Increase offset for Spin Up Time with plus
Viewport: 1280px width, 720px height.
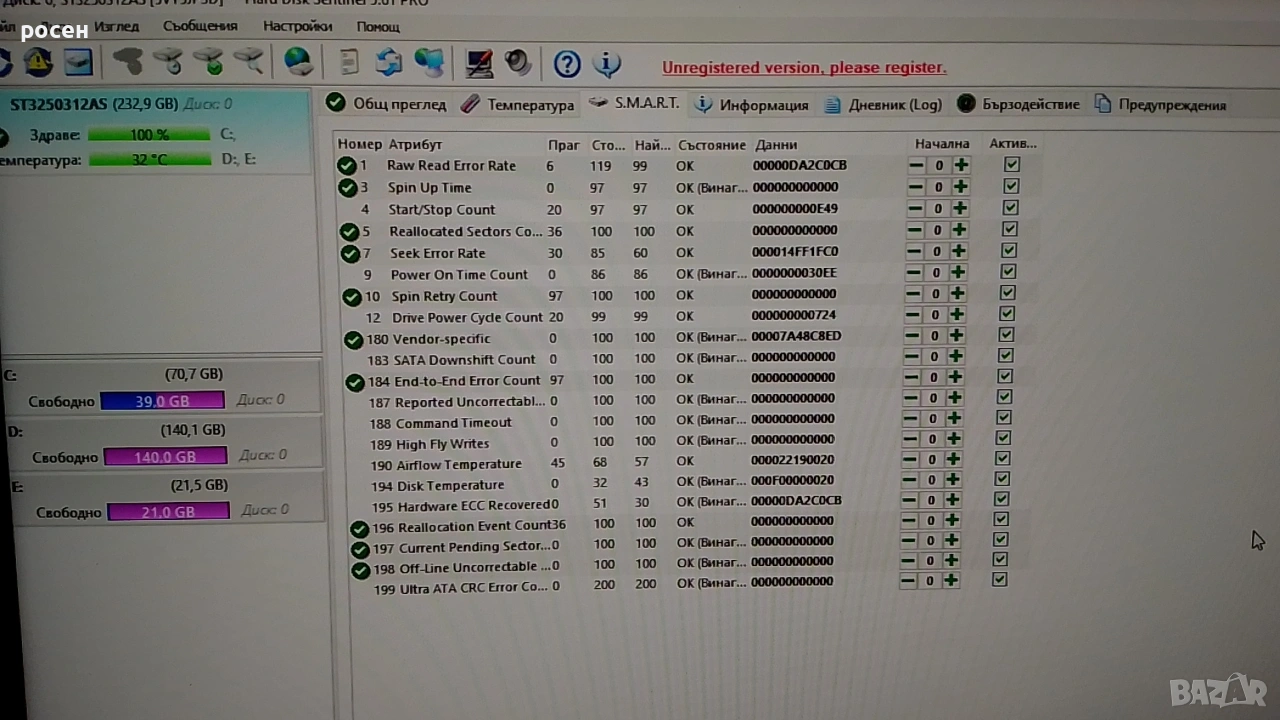961,187
